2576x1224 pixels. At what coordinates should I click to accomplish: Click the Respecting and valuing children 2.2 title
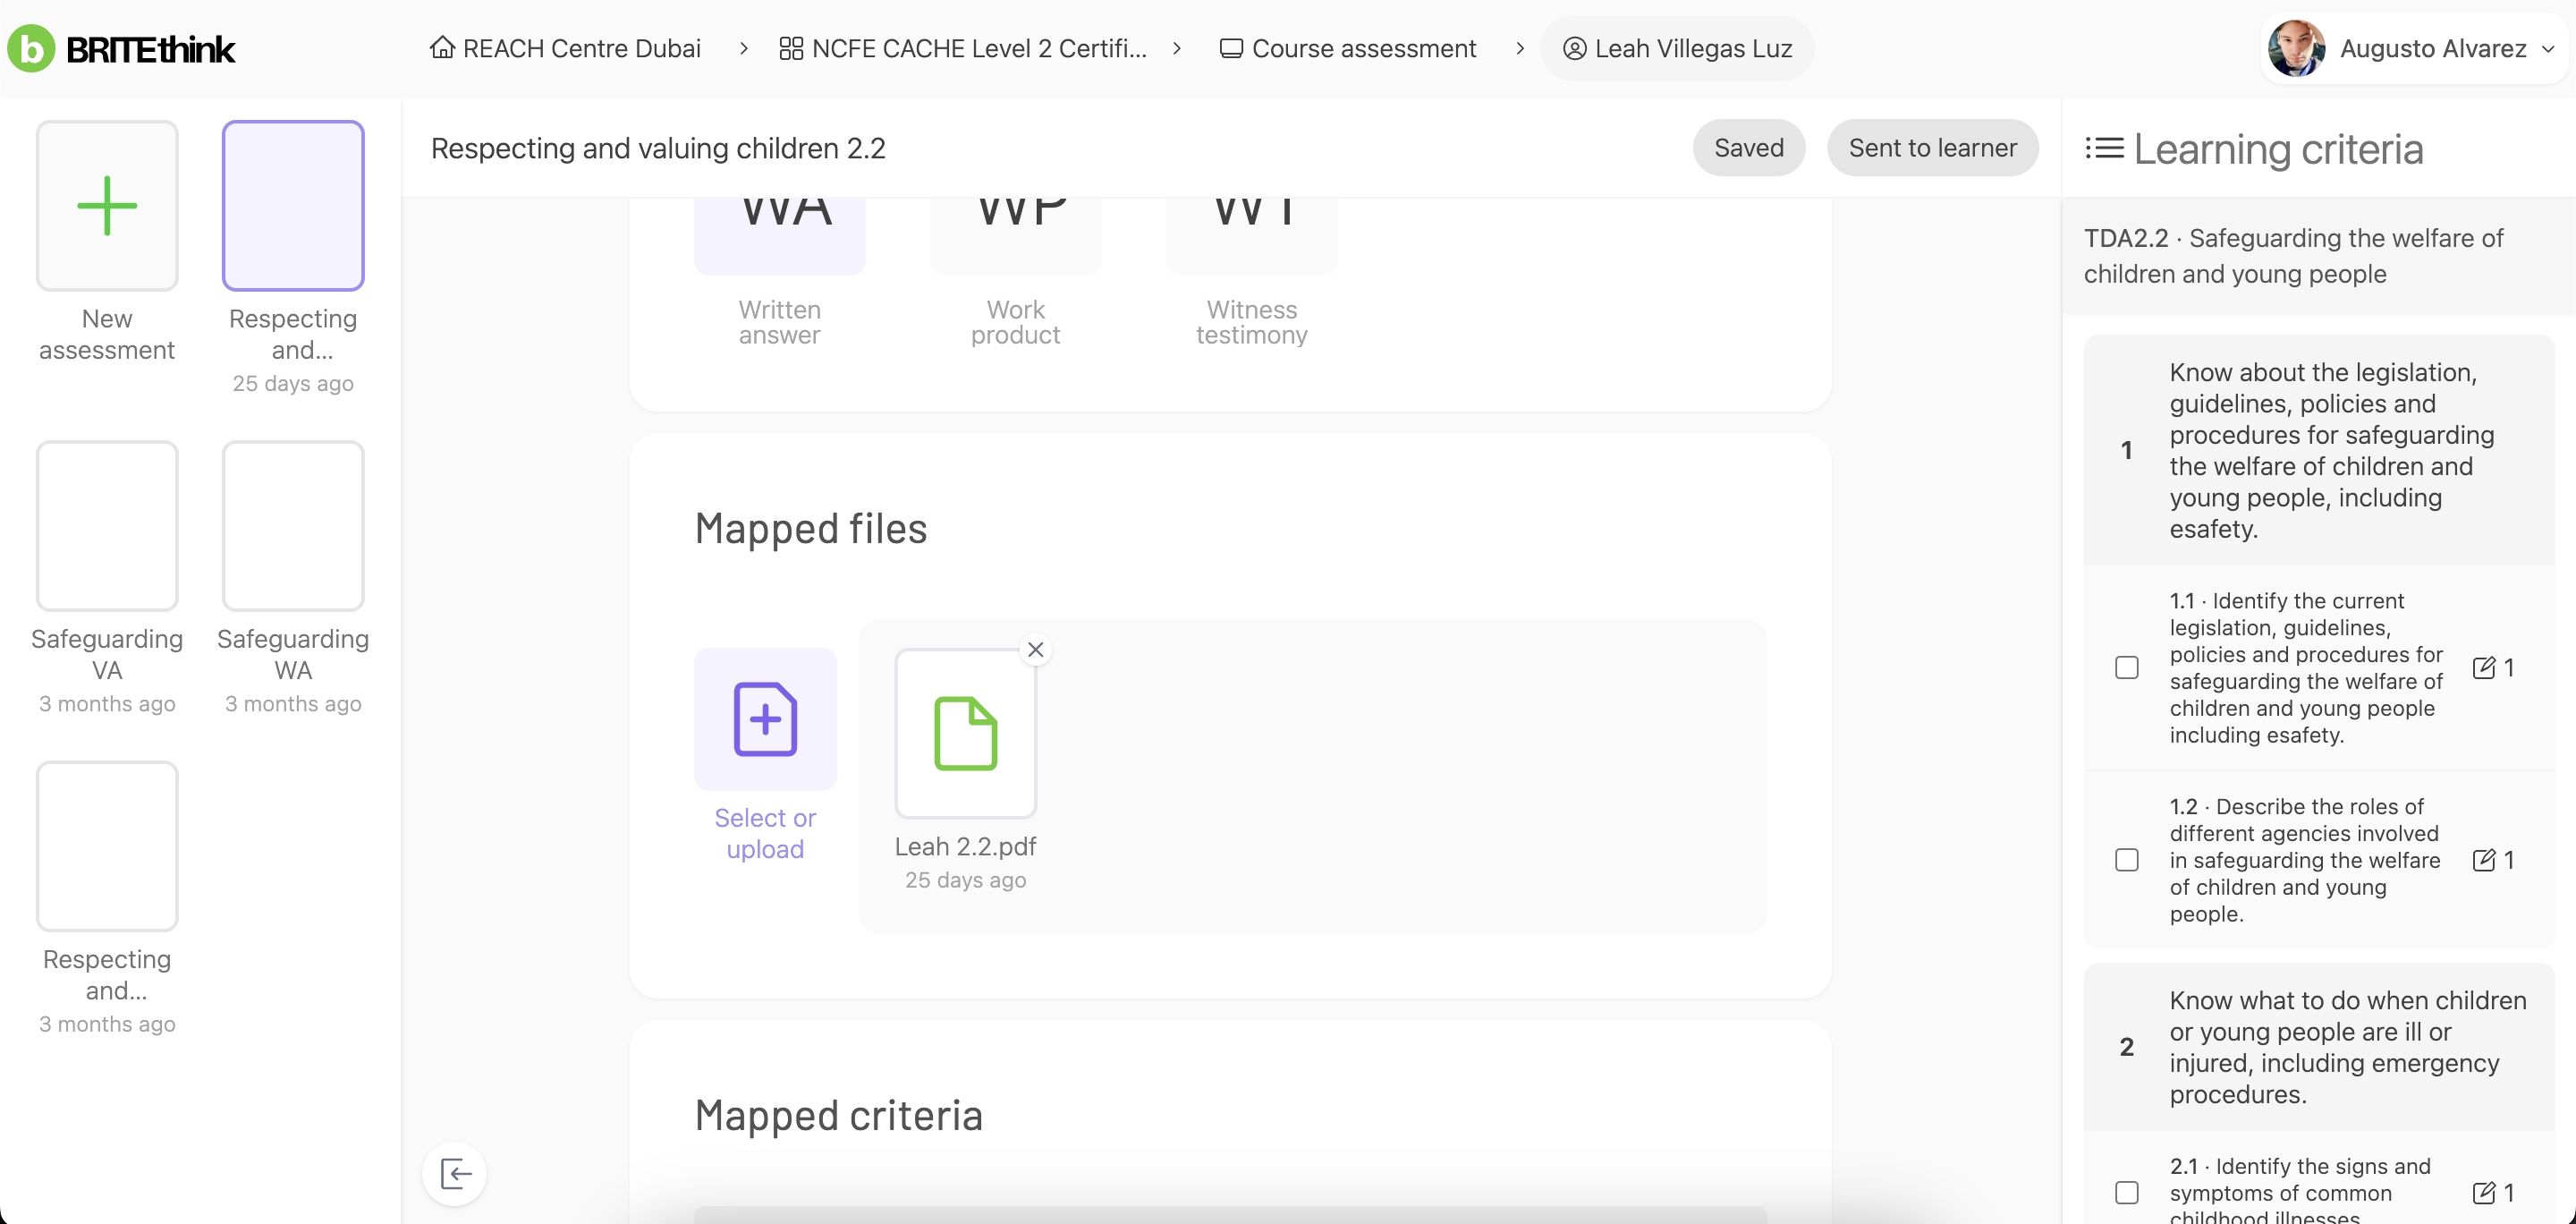pos(658,148)
